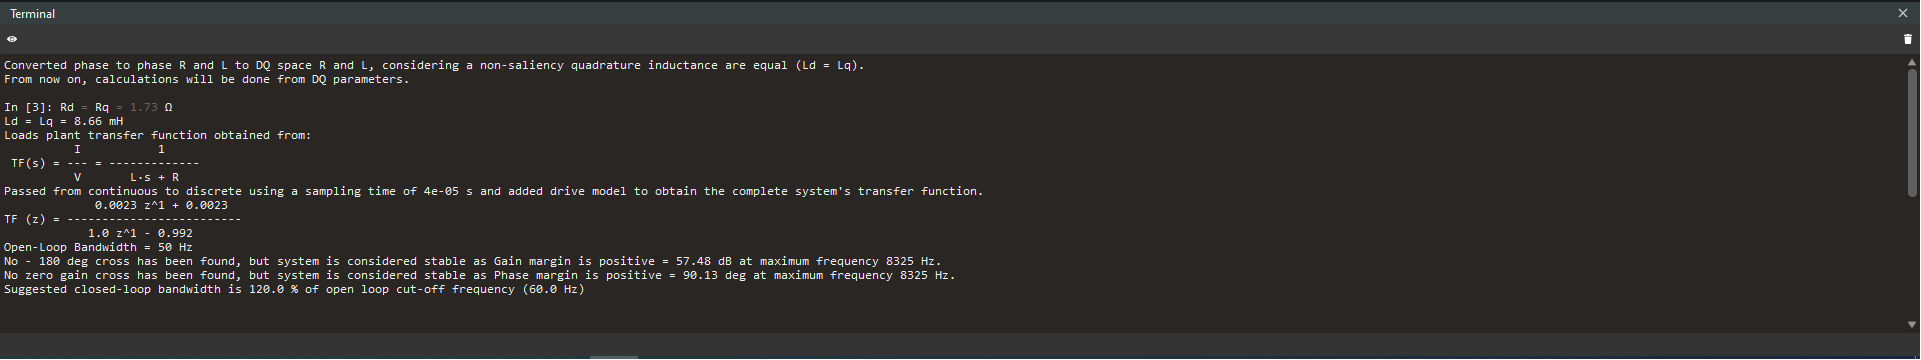Toggle the eye visibility icon
Image resolution: width=1921 pixels, height=360 pixels.
click(12, 39)
